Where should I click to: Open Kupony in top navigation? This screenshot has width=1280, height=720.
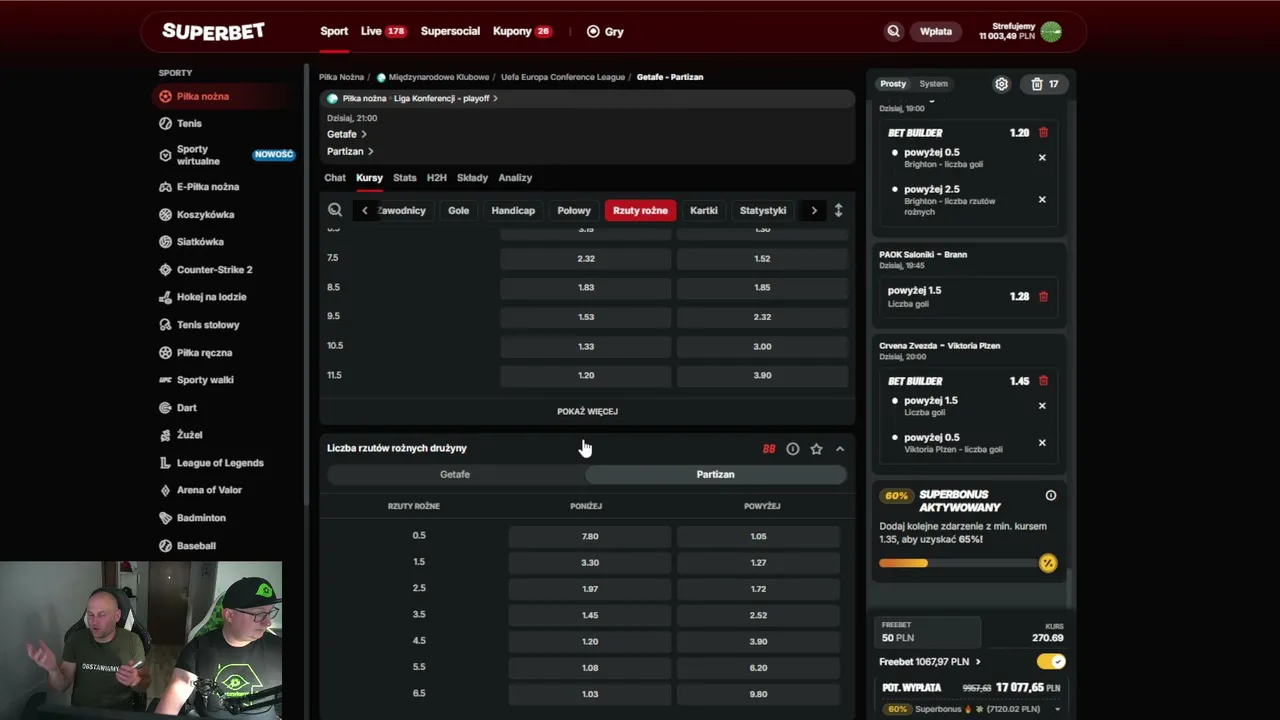tap(522, 31)
